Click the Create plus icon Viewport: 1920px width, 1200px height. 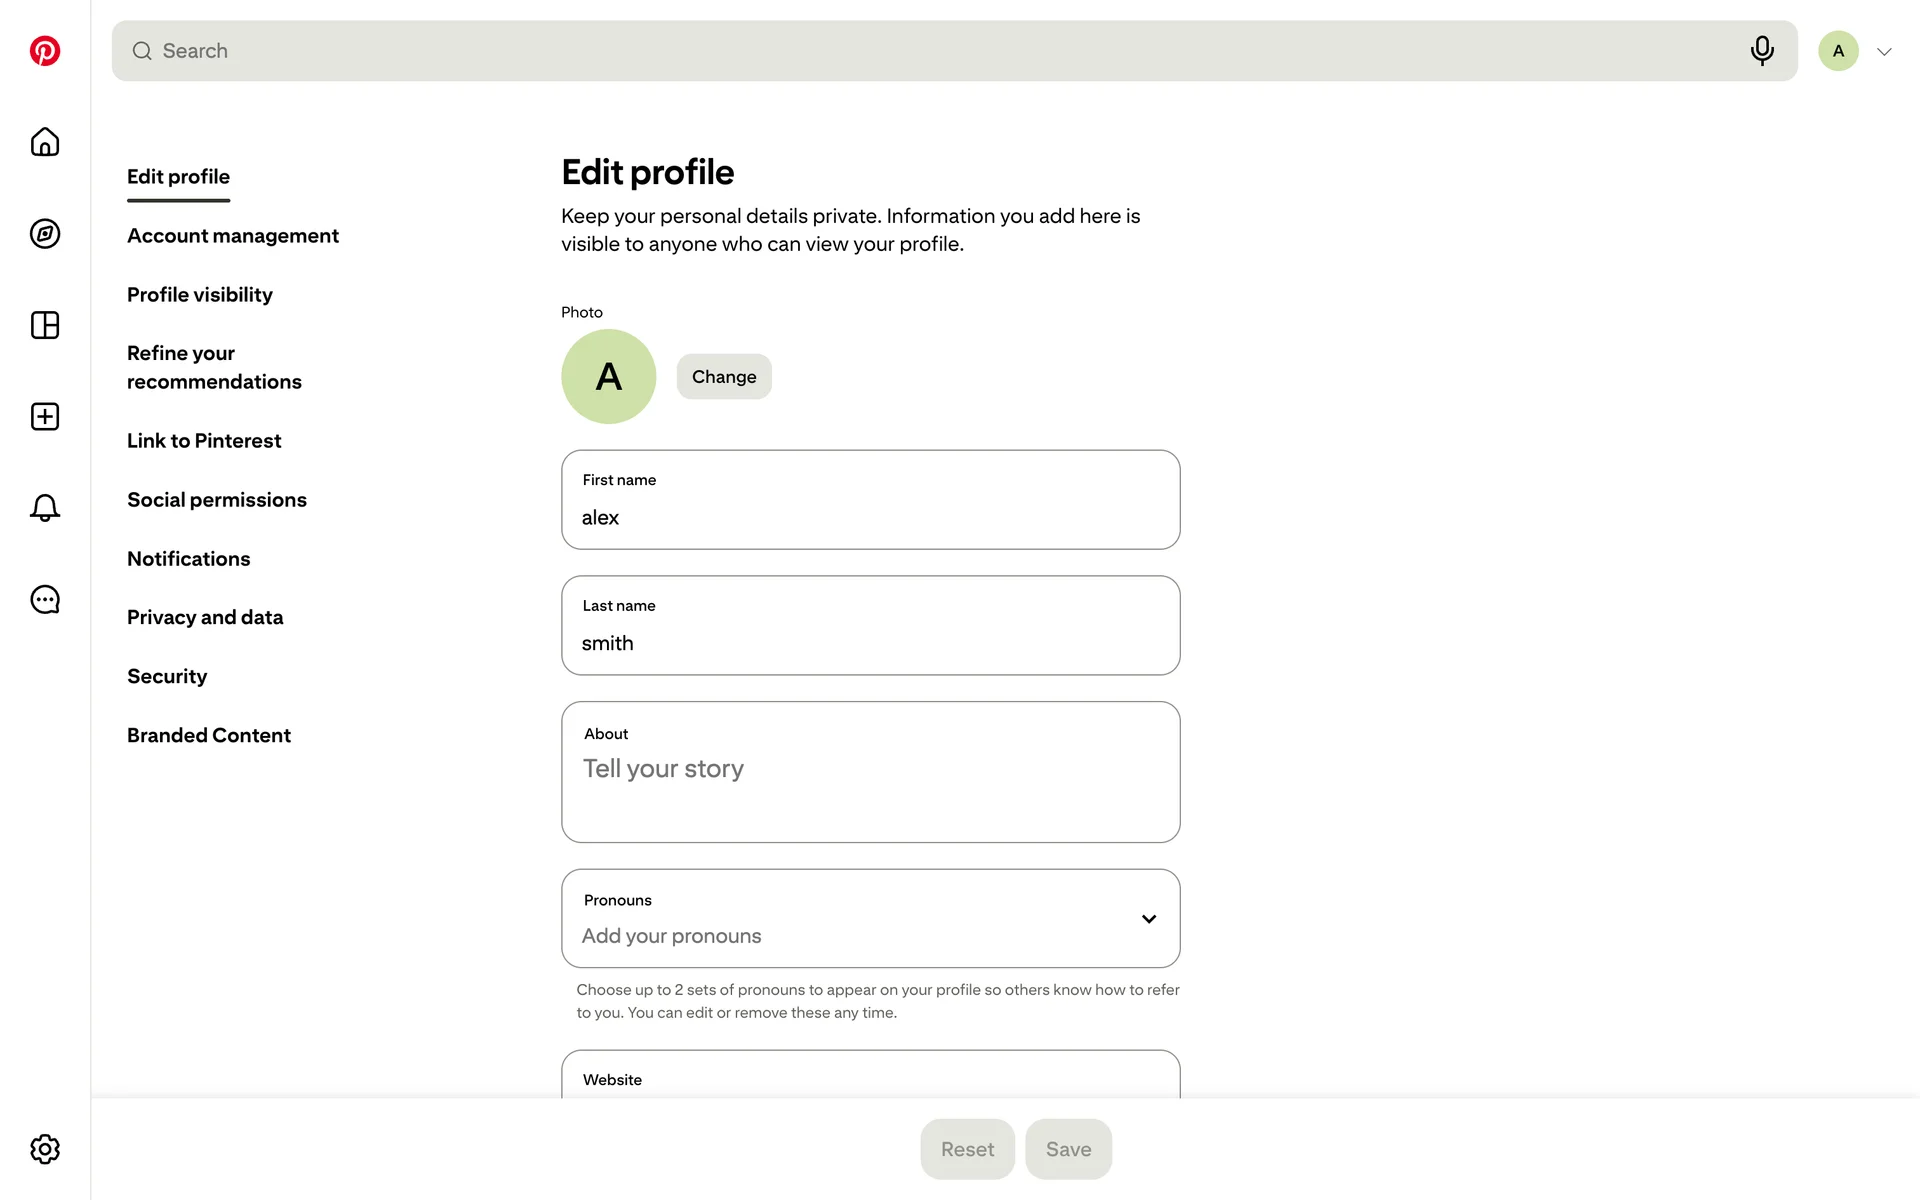coord(45,417)
